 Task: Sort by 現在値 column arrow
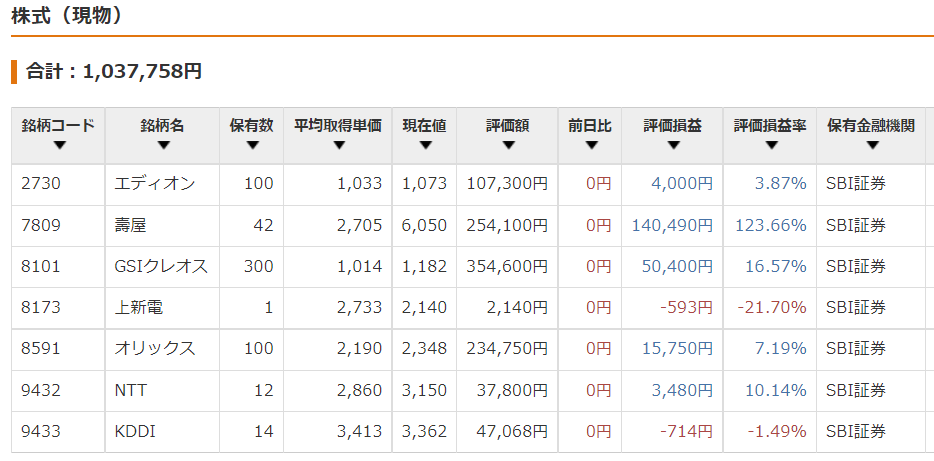coord(425,145)
